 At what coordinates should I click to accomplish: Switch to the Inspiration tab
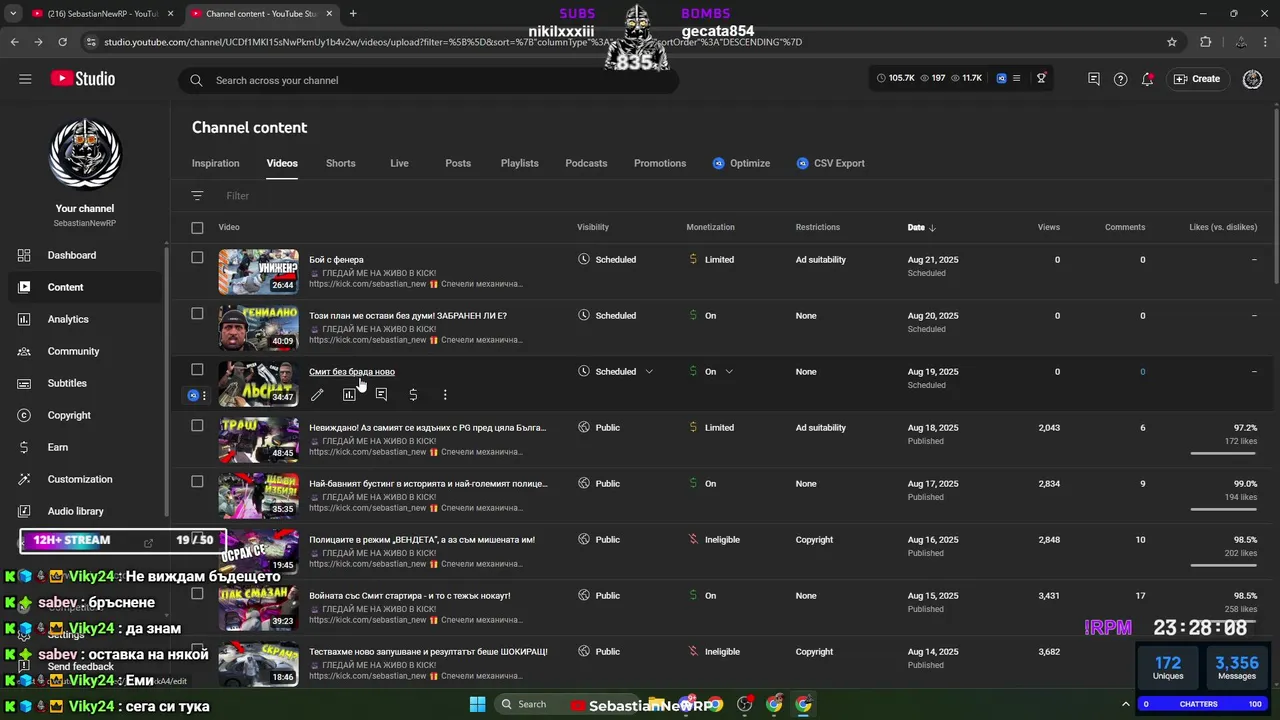click(215, 163)
